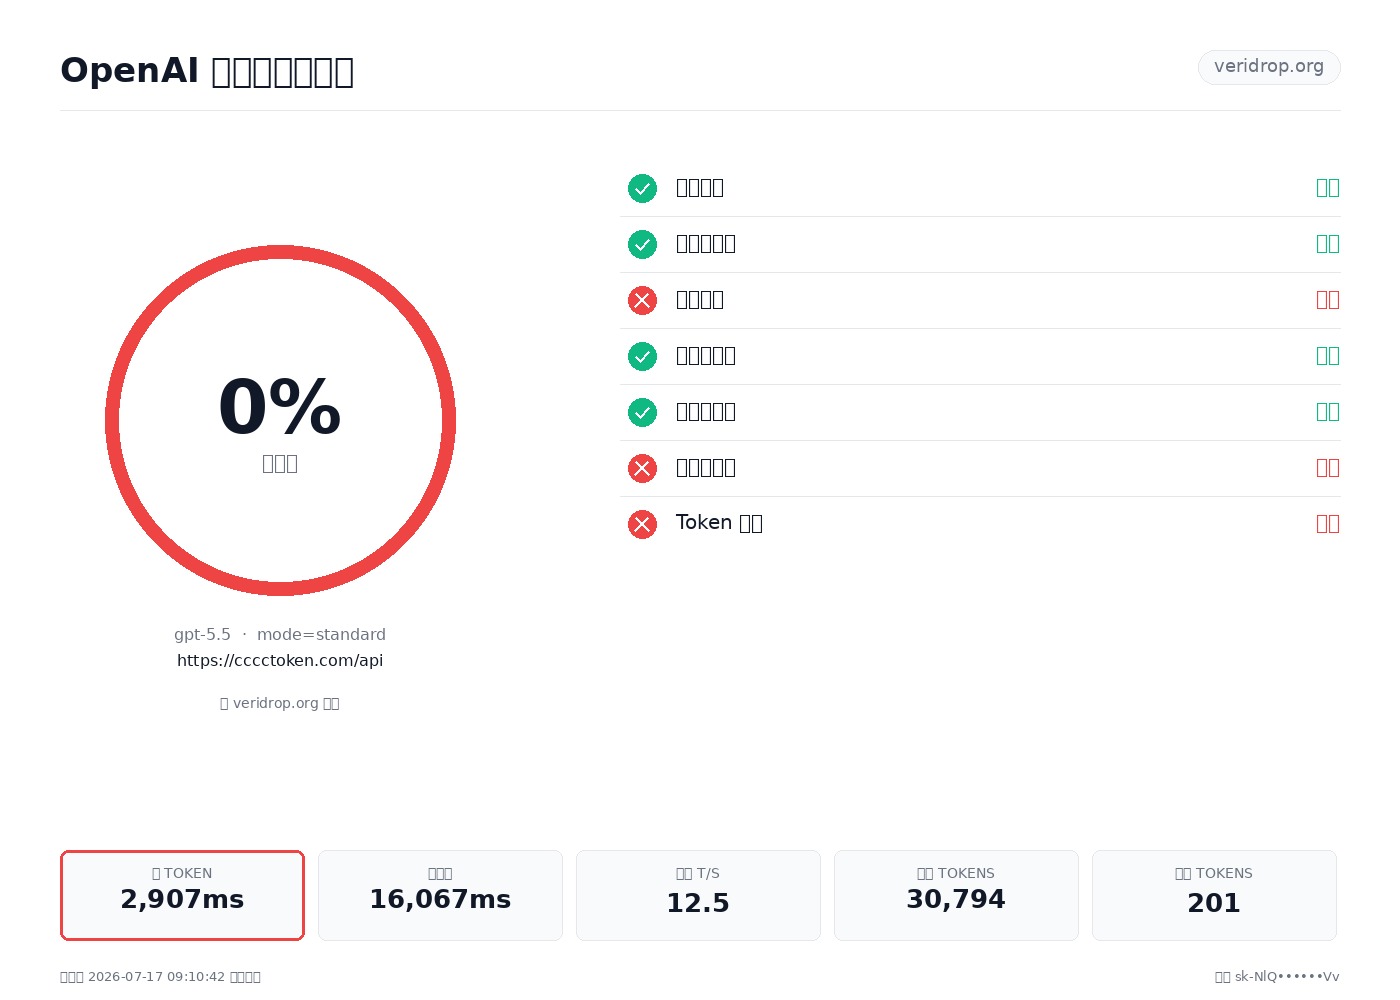The height and width of the screenshot is (1000, 1400).
Task: Select the red X icon in the third result row
Action: (x=642, y=300)
